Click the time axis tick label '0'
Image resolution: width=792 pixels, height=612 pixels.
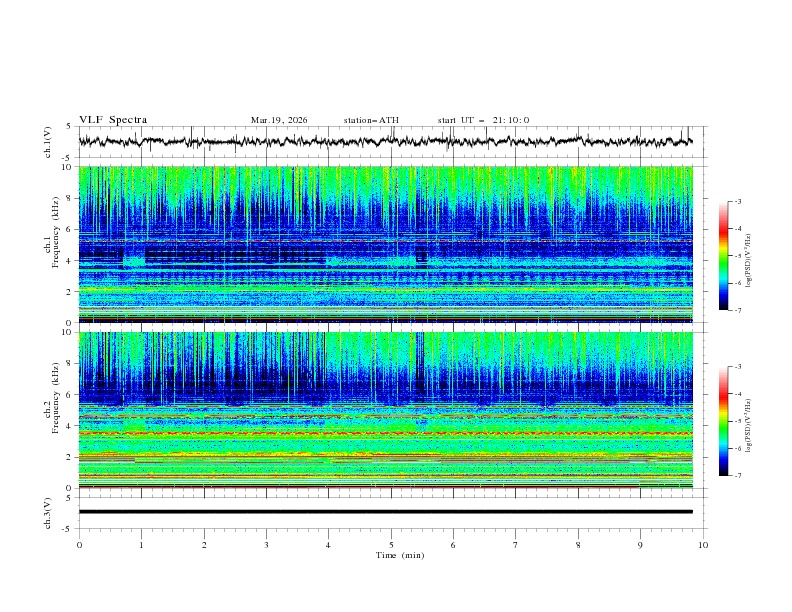click(79, 545)
